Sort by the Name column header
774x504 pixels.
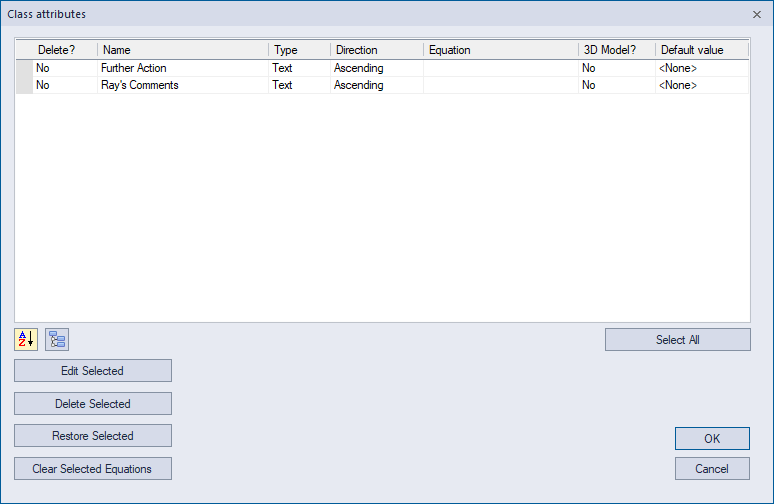click(x=183, y=50)
